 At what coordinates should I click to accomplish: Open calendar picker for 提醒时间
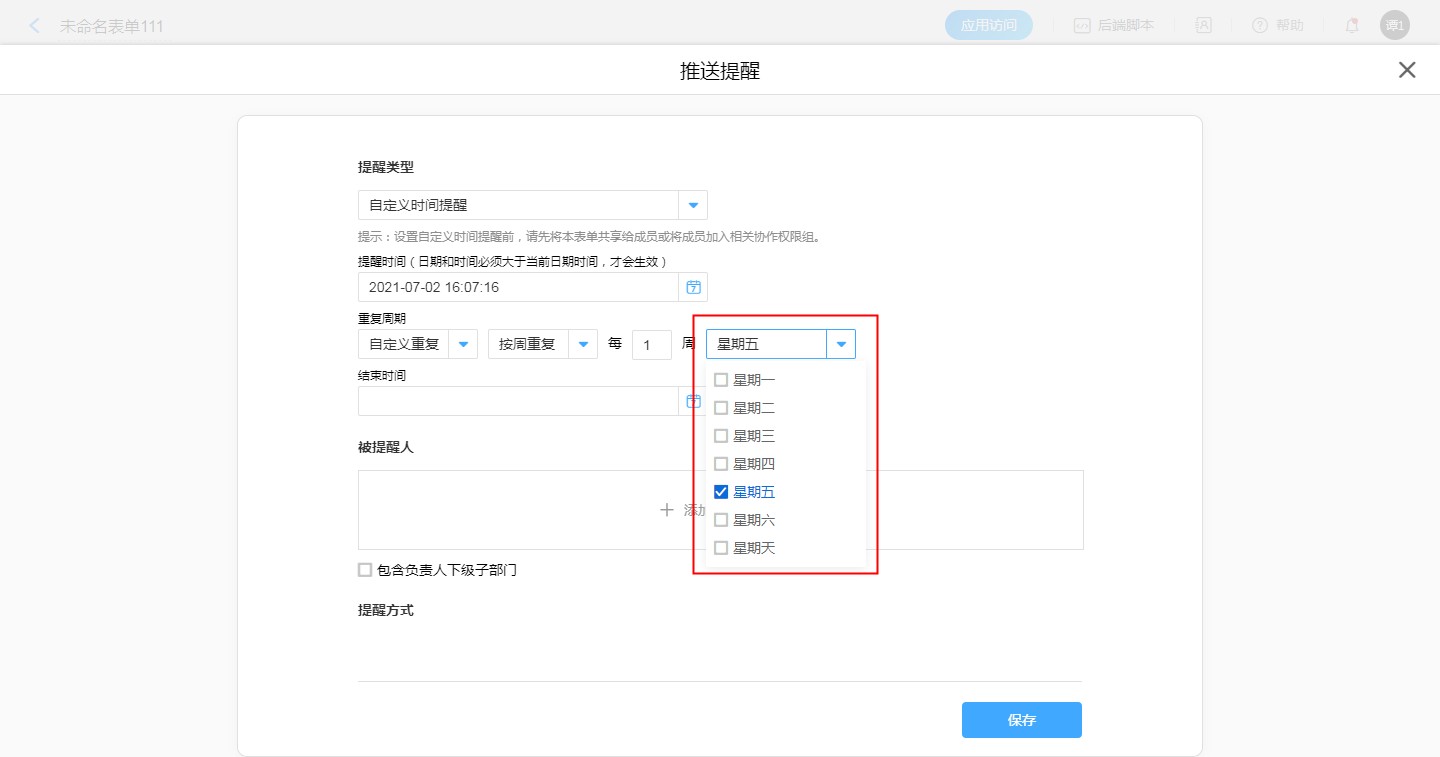693,287
